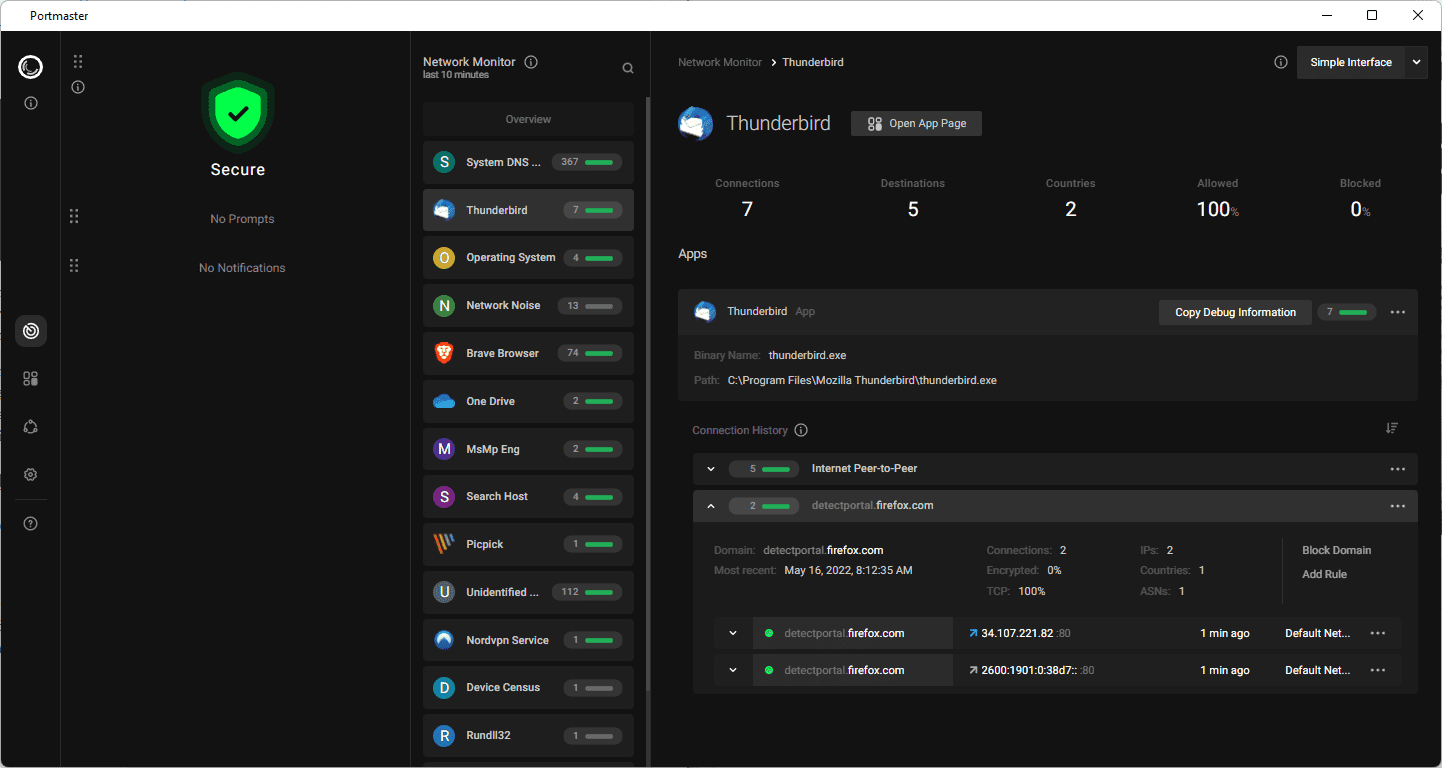
Task: Click the Portmaster logo icon in sidebar
Action: [x=30, y=67]
